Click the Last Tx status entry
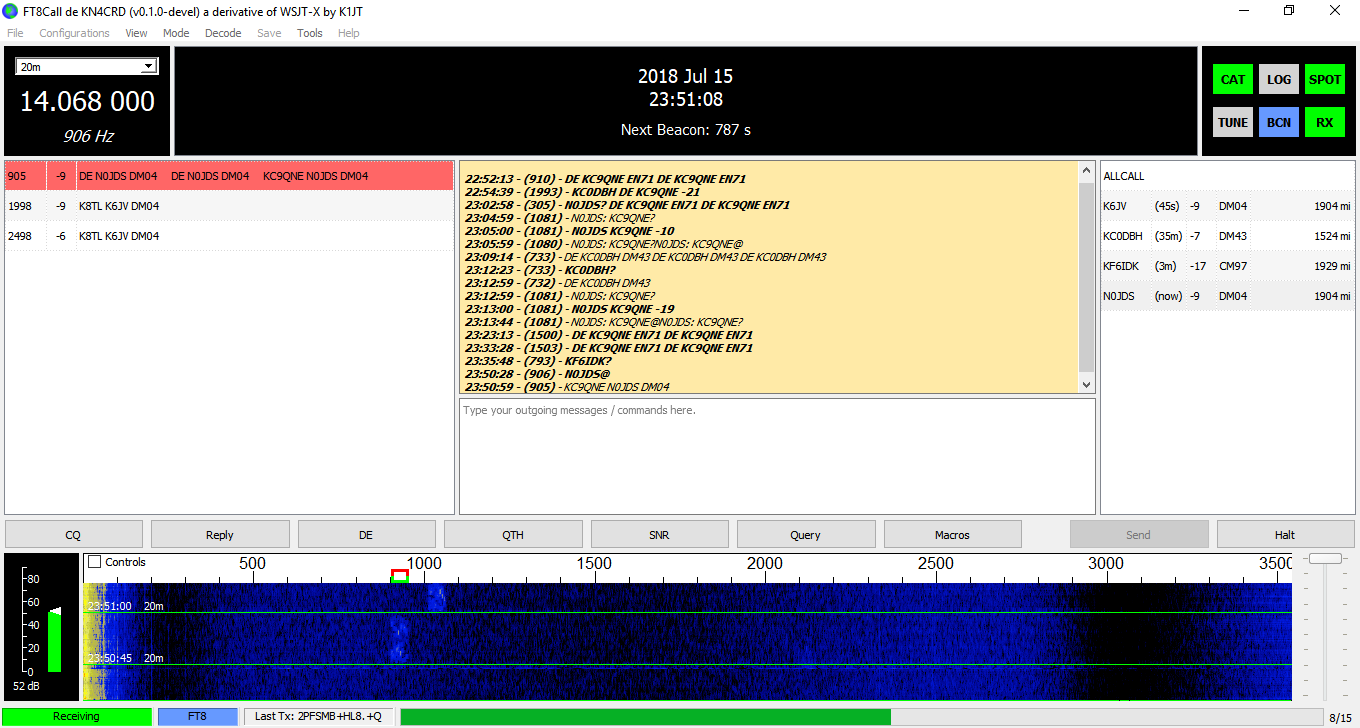1360x728 pixels. (x=319, y=716)
